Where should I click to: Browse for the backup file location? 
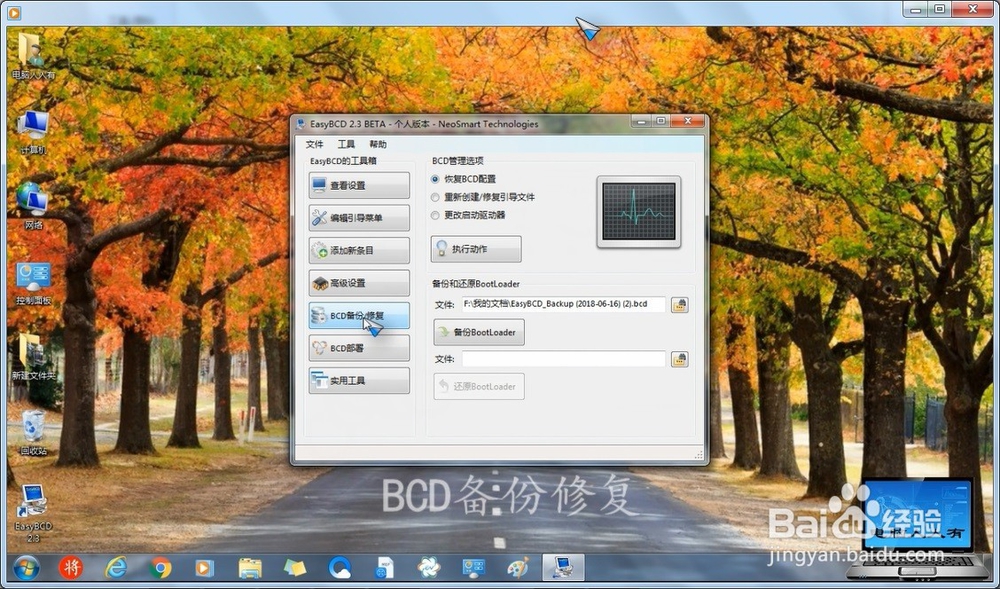click(x=679, y=305)
